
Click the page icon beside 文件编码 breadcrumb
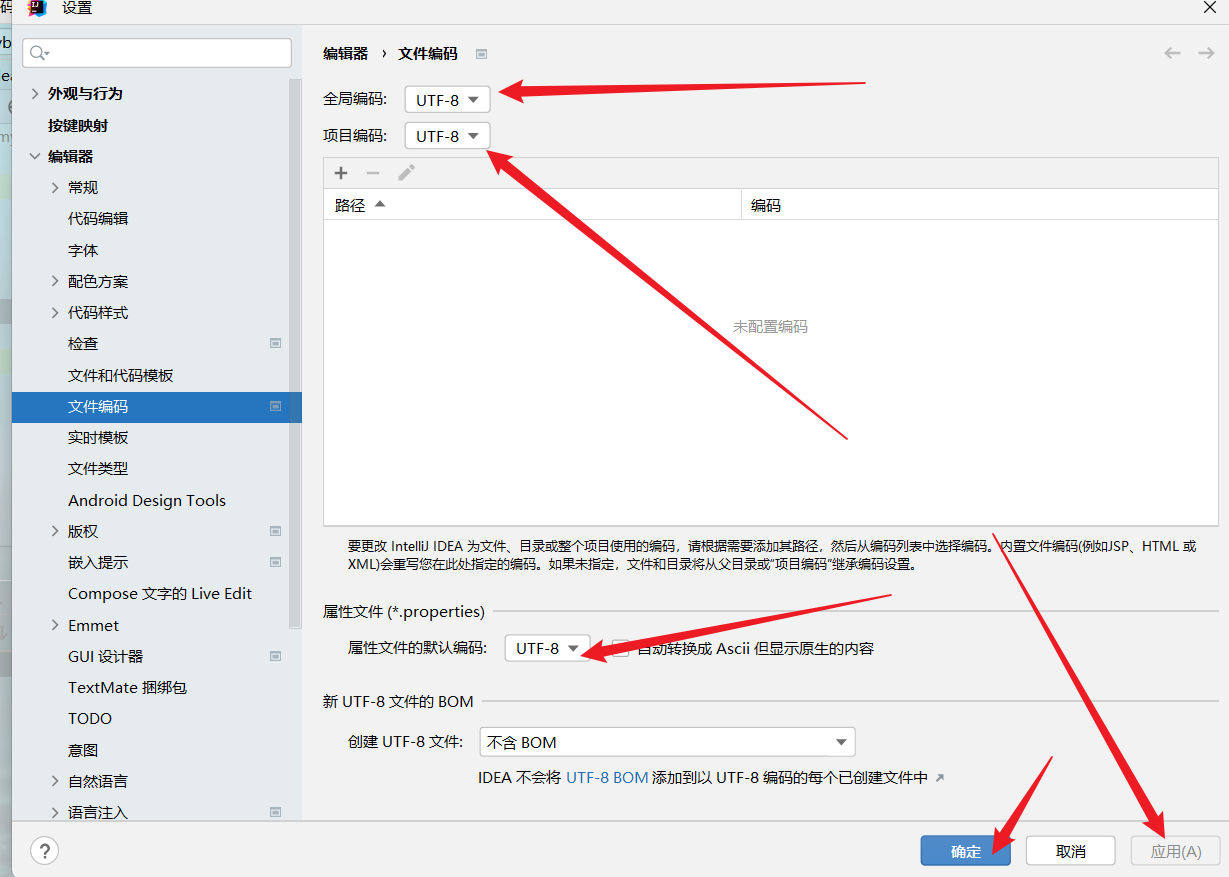point(481,53)
